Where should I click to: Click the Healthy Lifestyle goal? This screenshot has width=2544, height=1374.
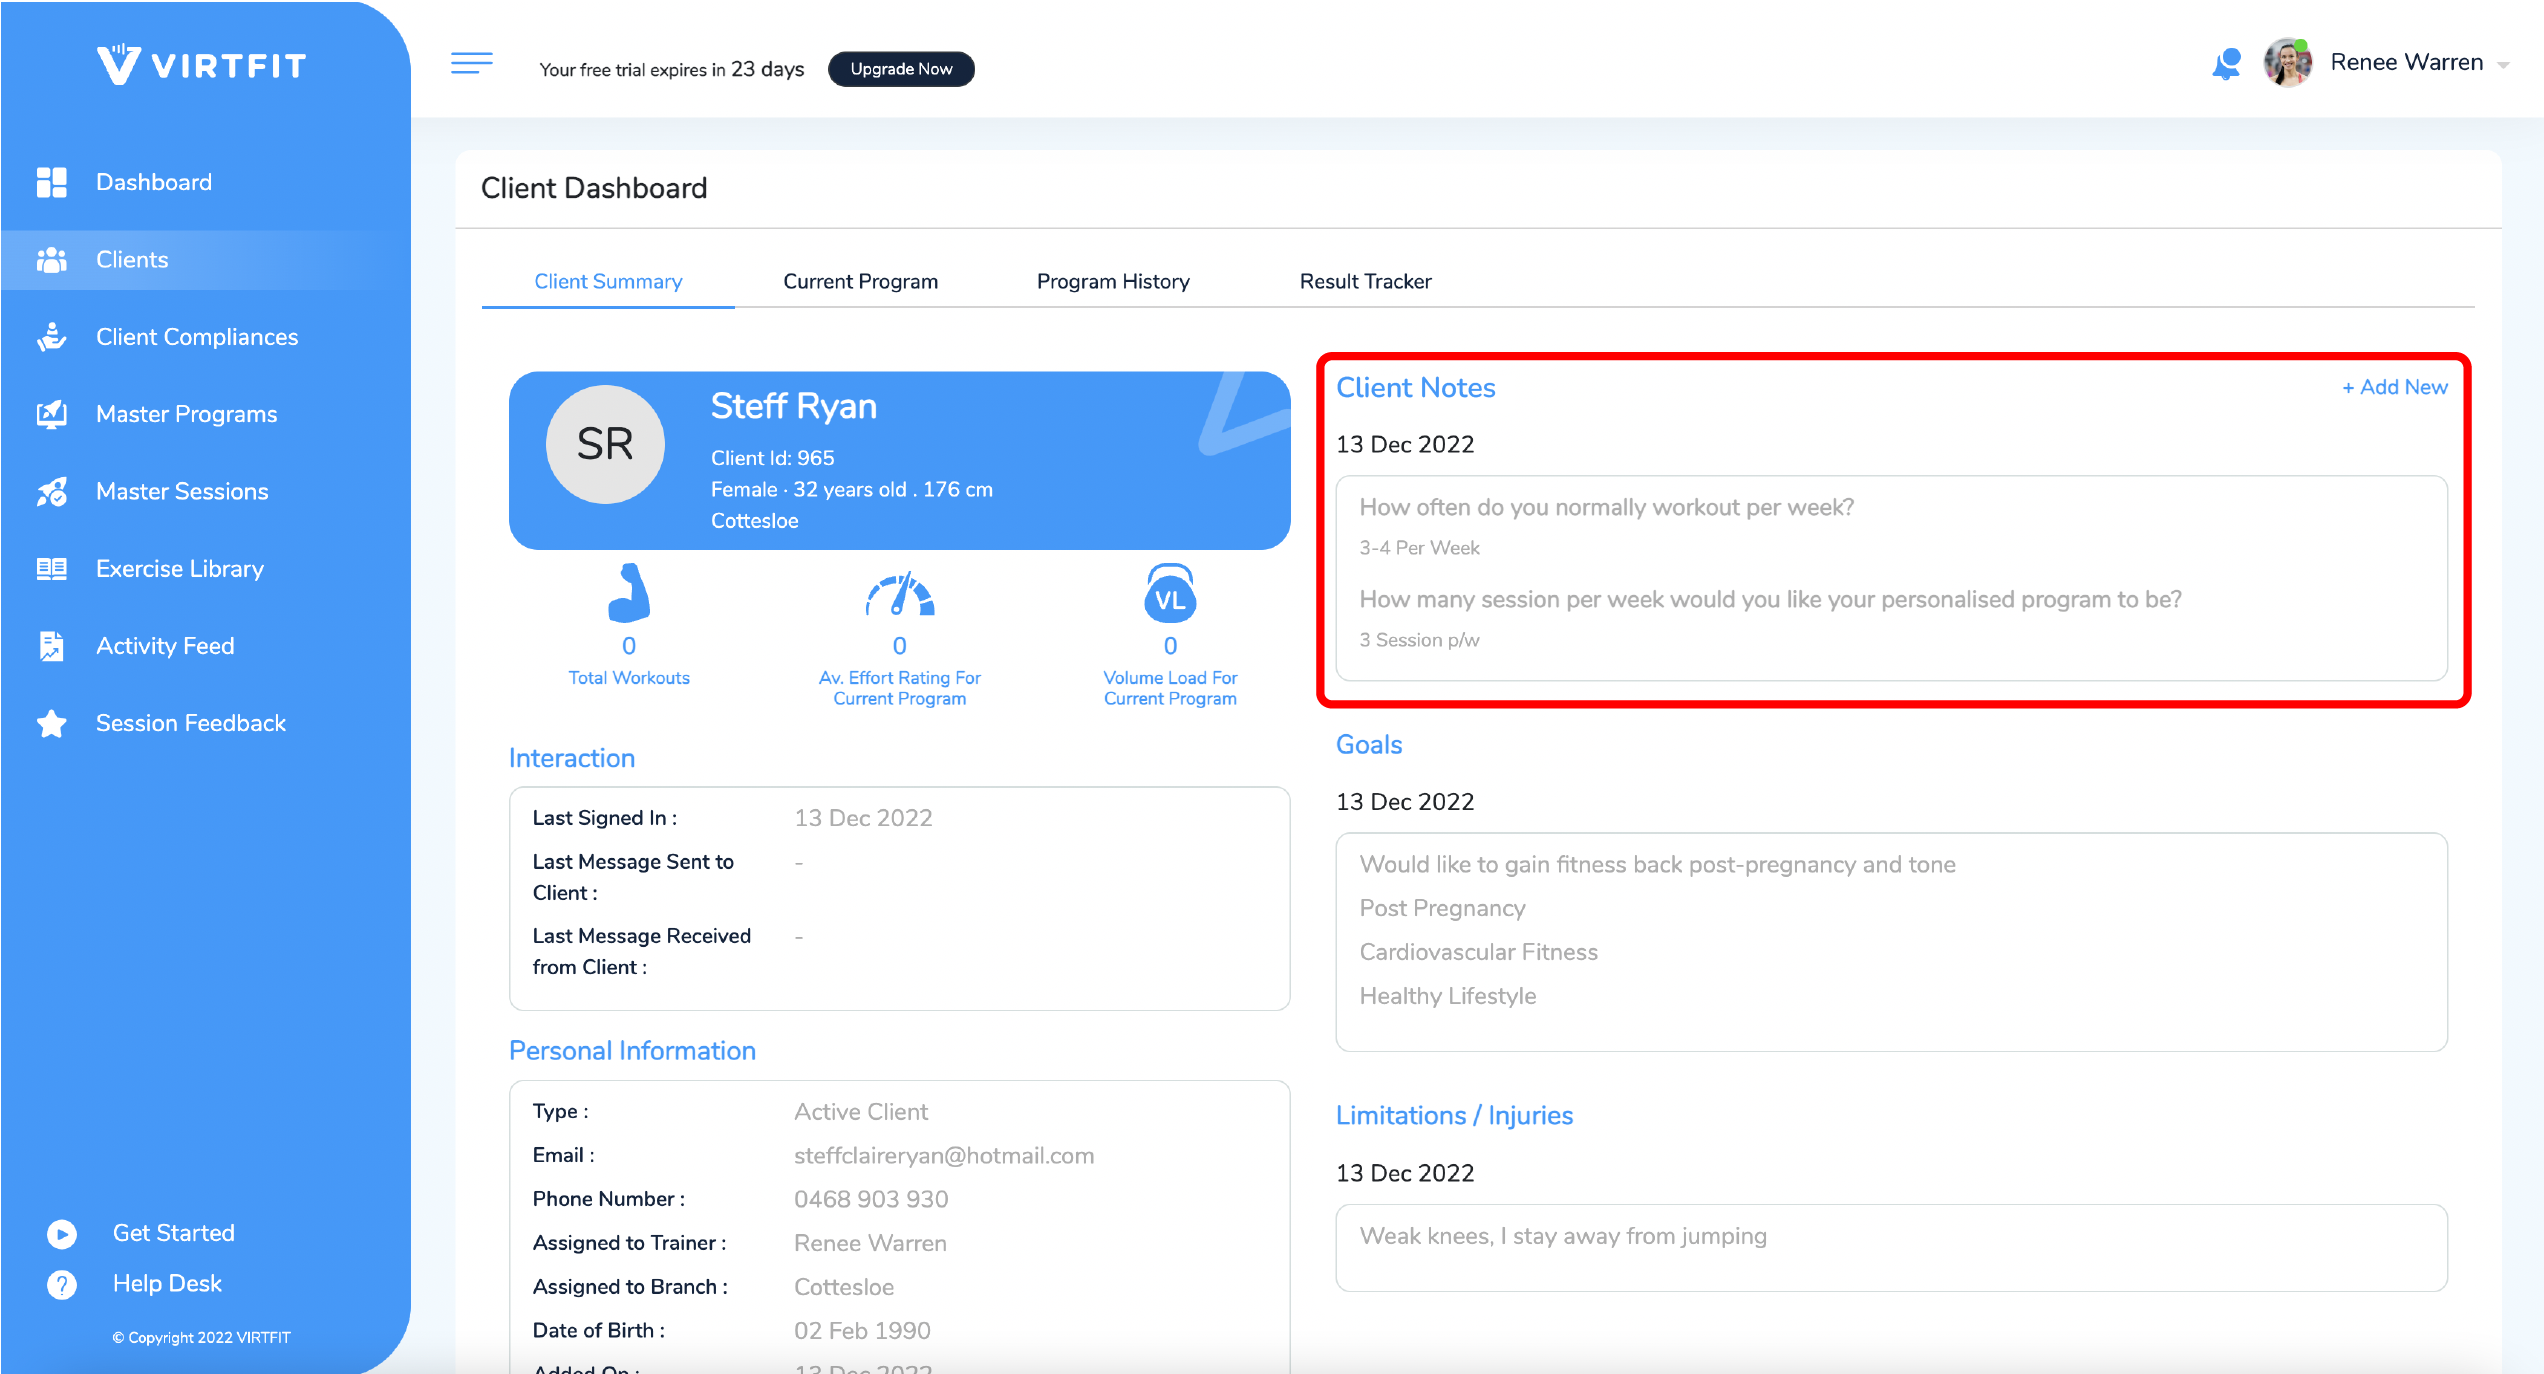click(x=1447, y=996)
